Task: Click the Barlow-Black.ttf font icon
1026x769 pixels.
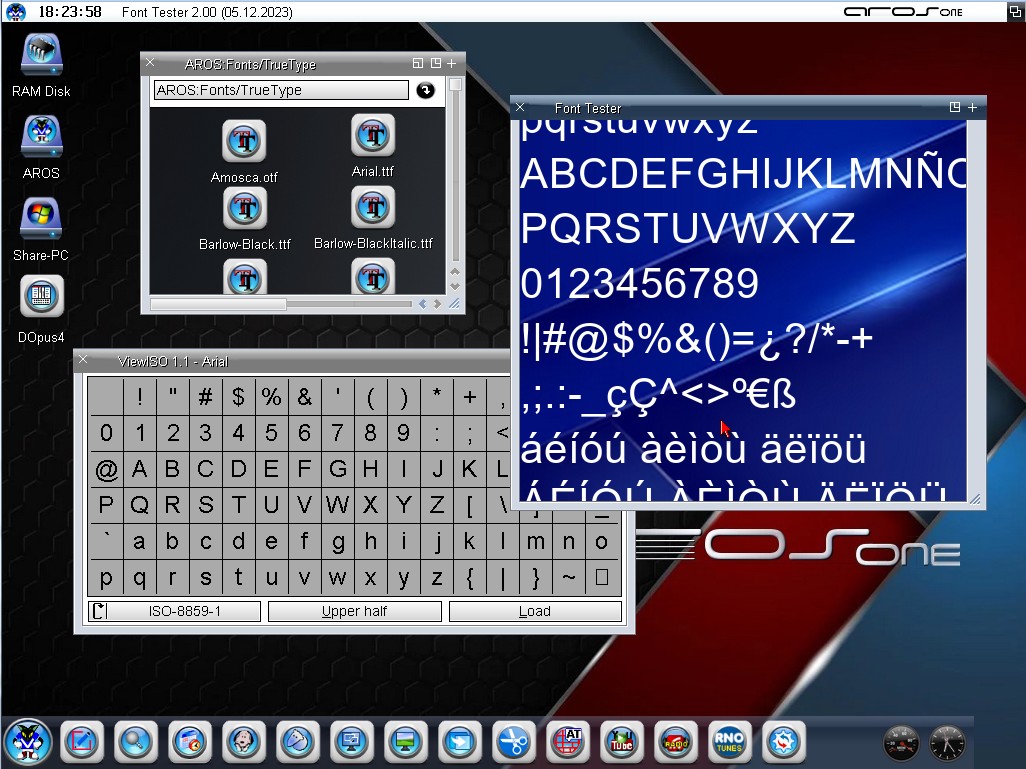Action: (244, 208)
